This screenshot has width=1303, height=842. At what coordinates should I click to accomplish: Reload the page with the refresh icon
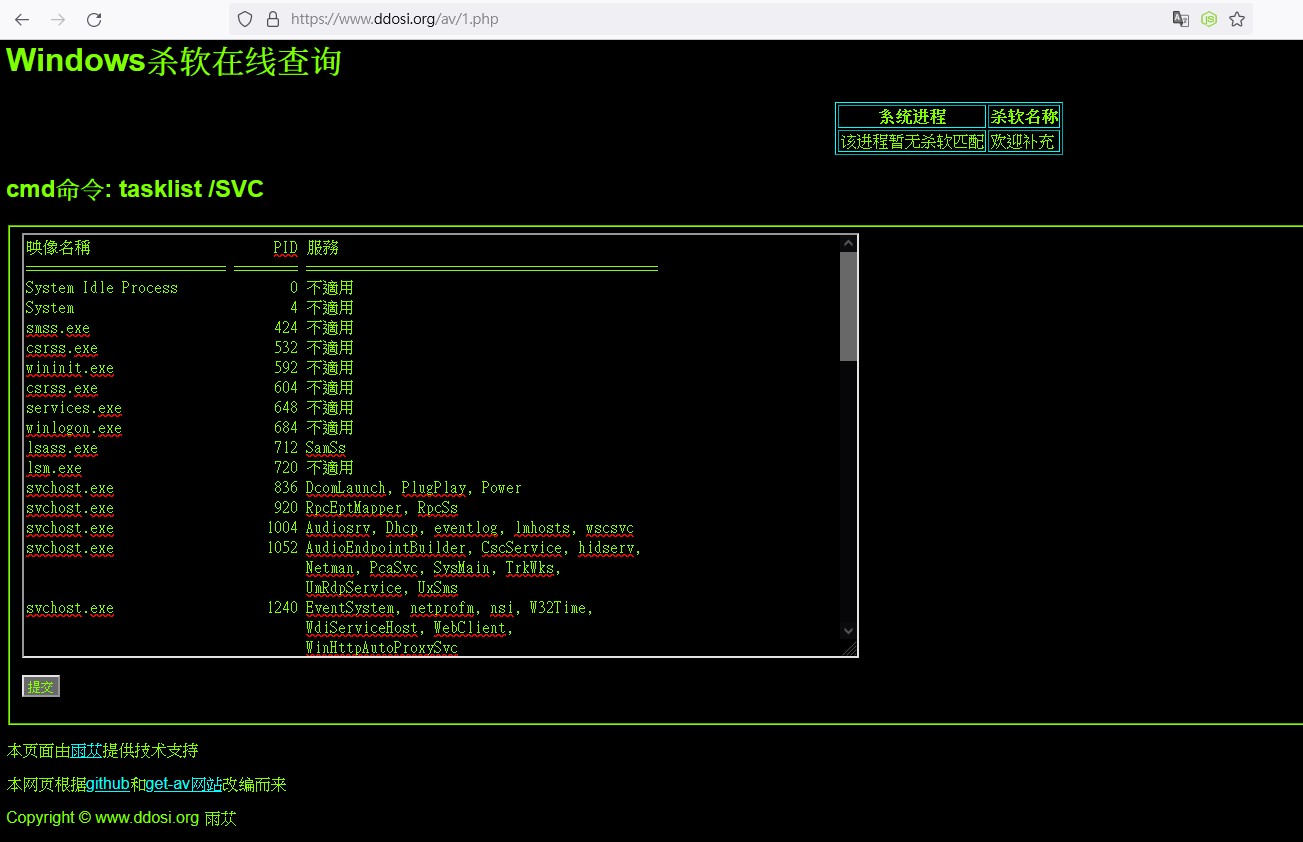(94, 19)
